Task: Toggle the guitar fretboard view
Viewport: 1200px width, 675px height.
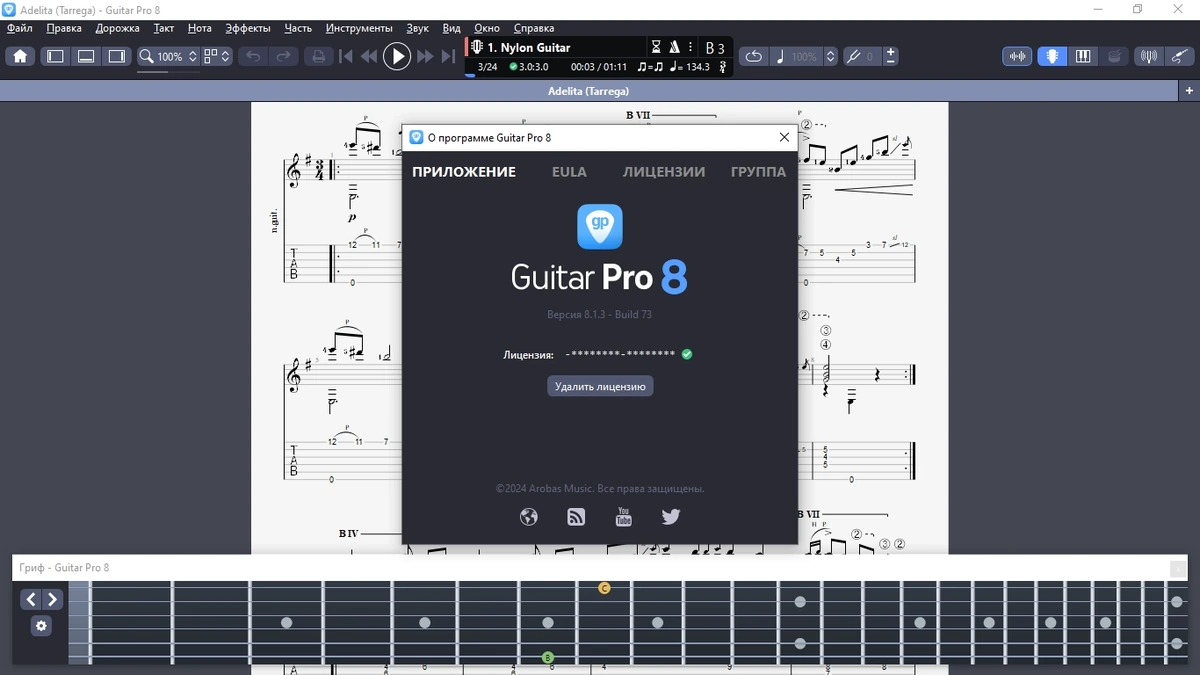Action: coord(1052,57)
